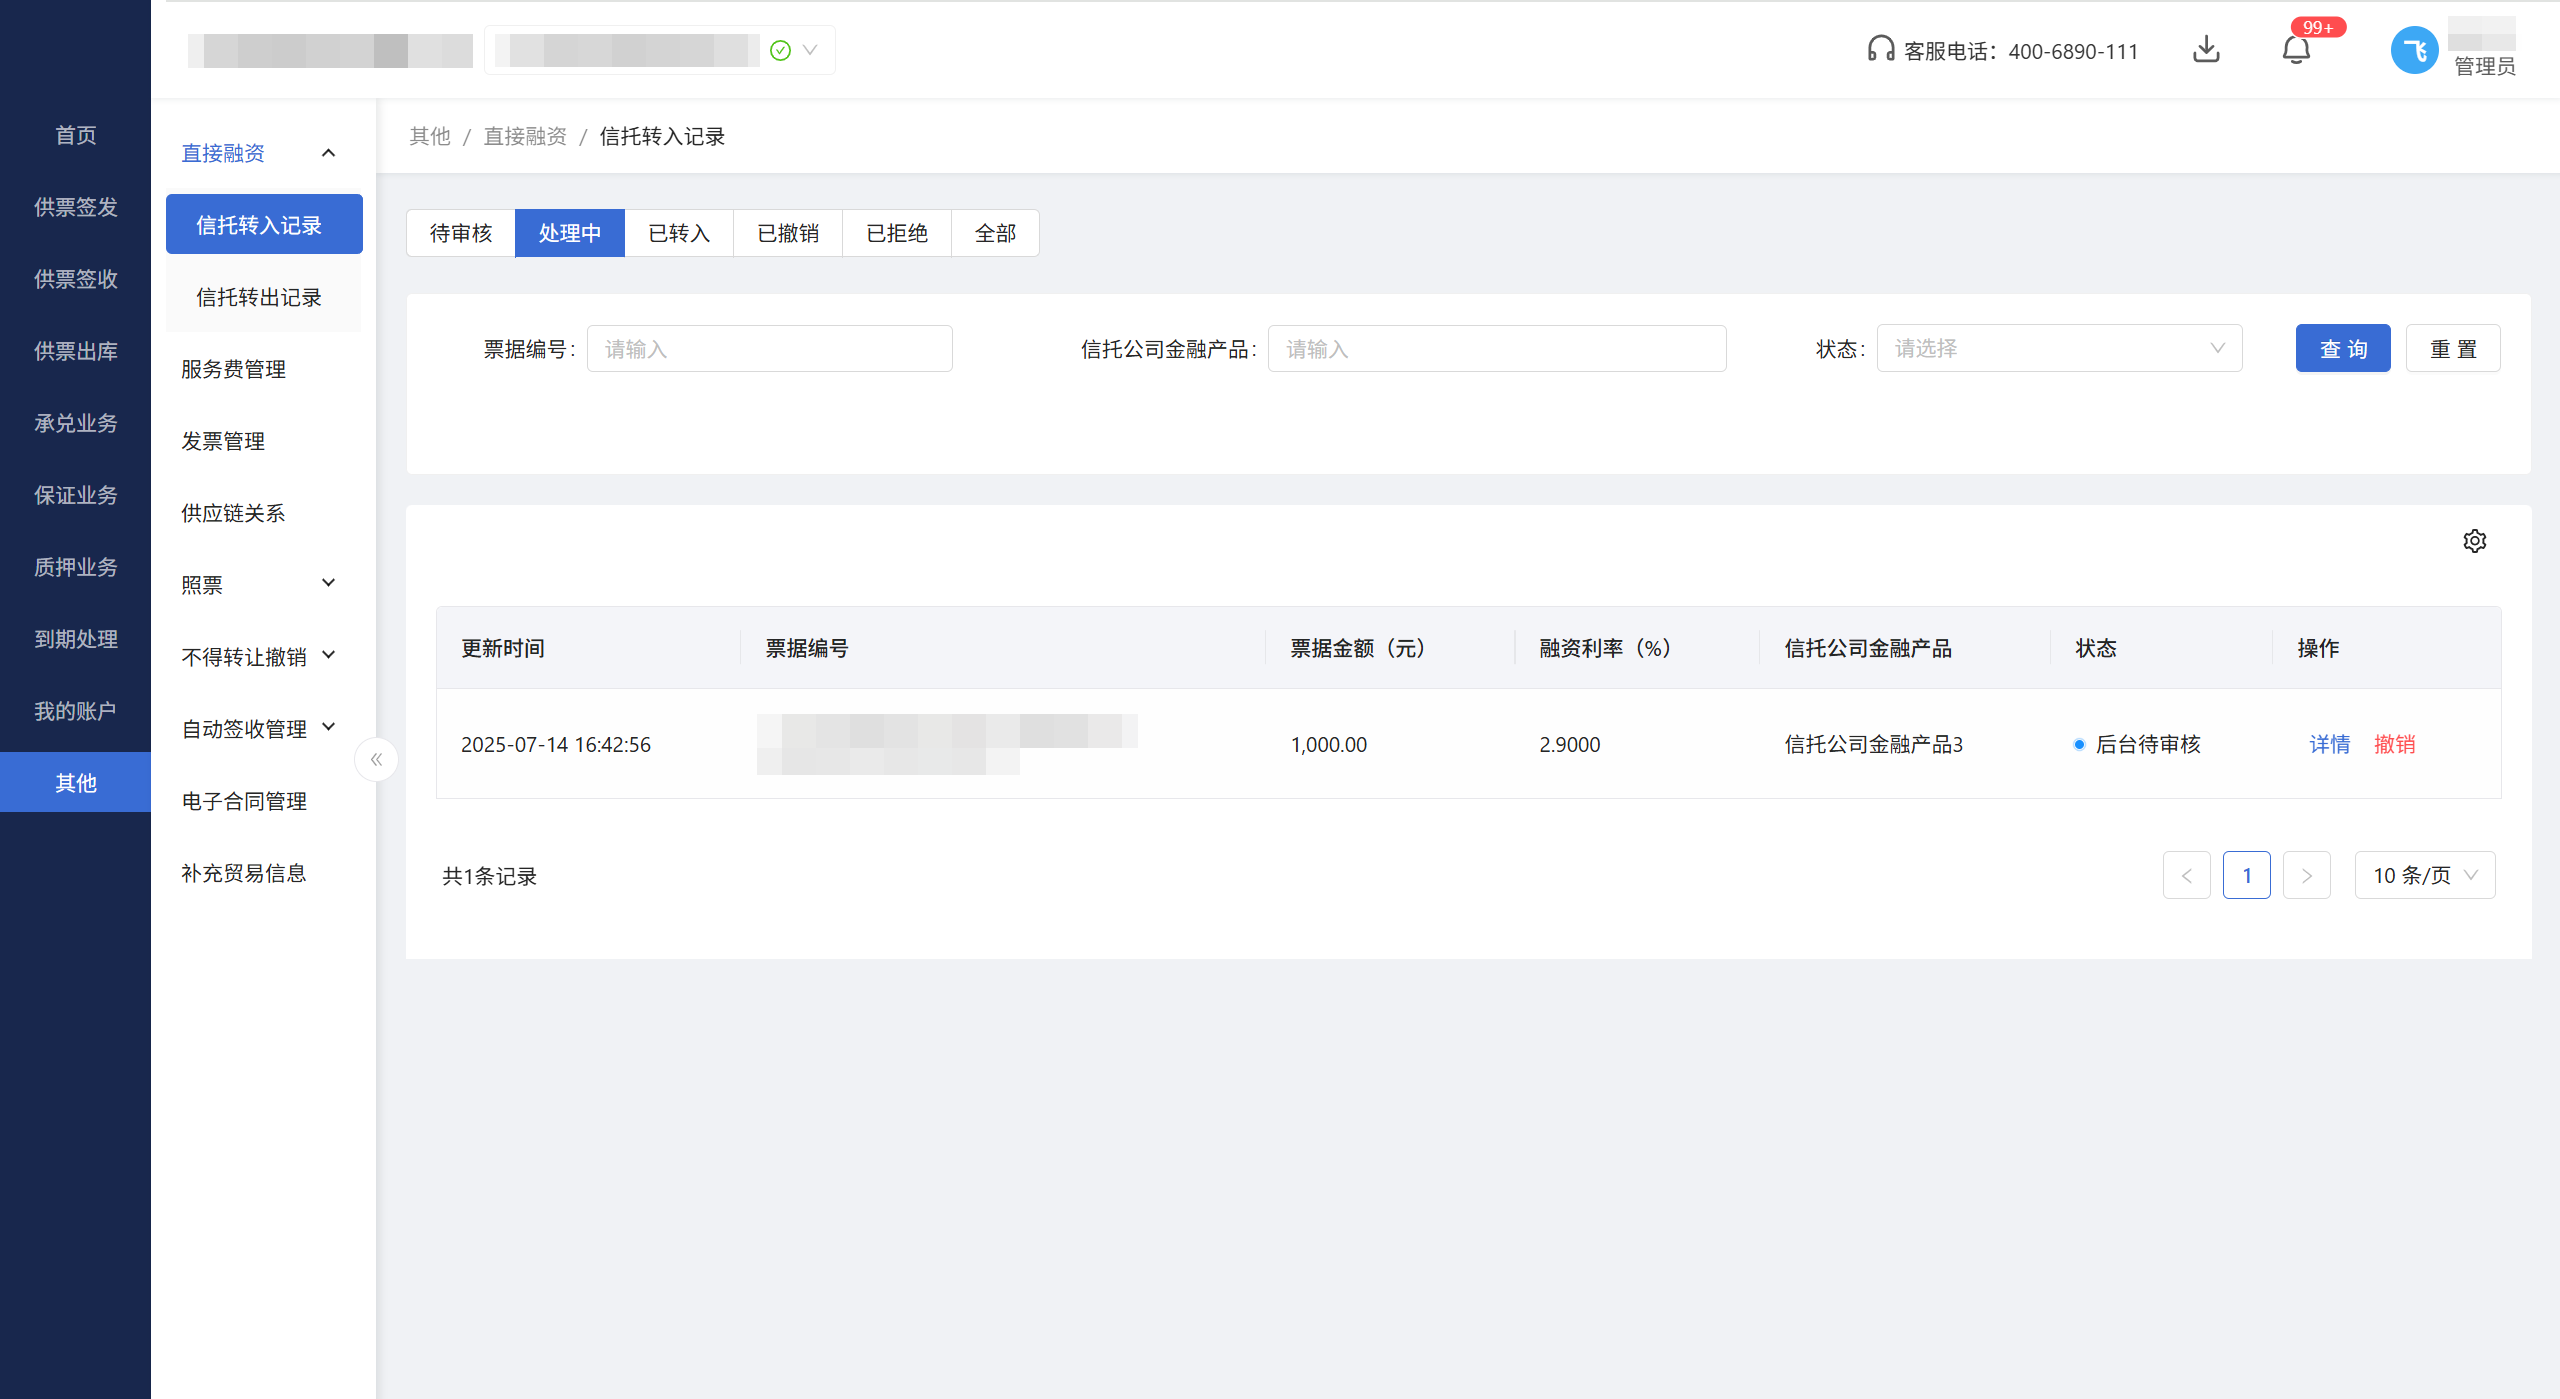Open the 状态 select dropdown
Viewport: 2560px width, 1399px height.
pyautogui.click(x=2058, y=348)
